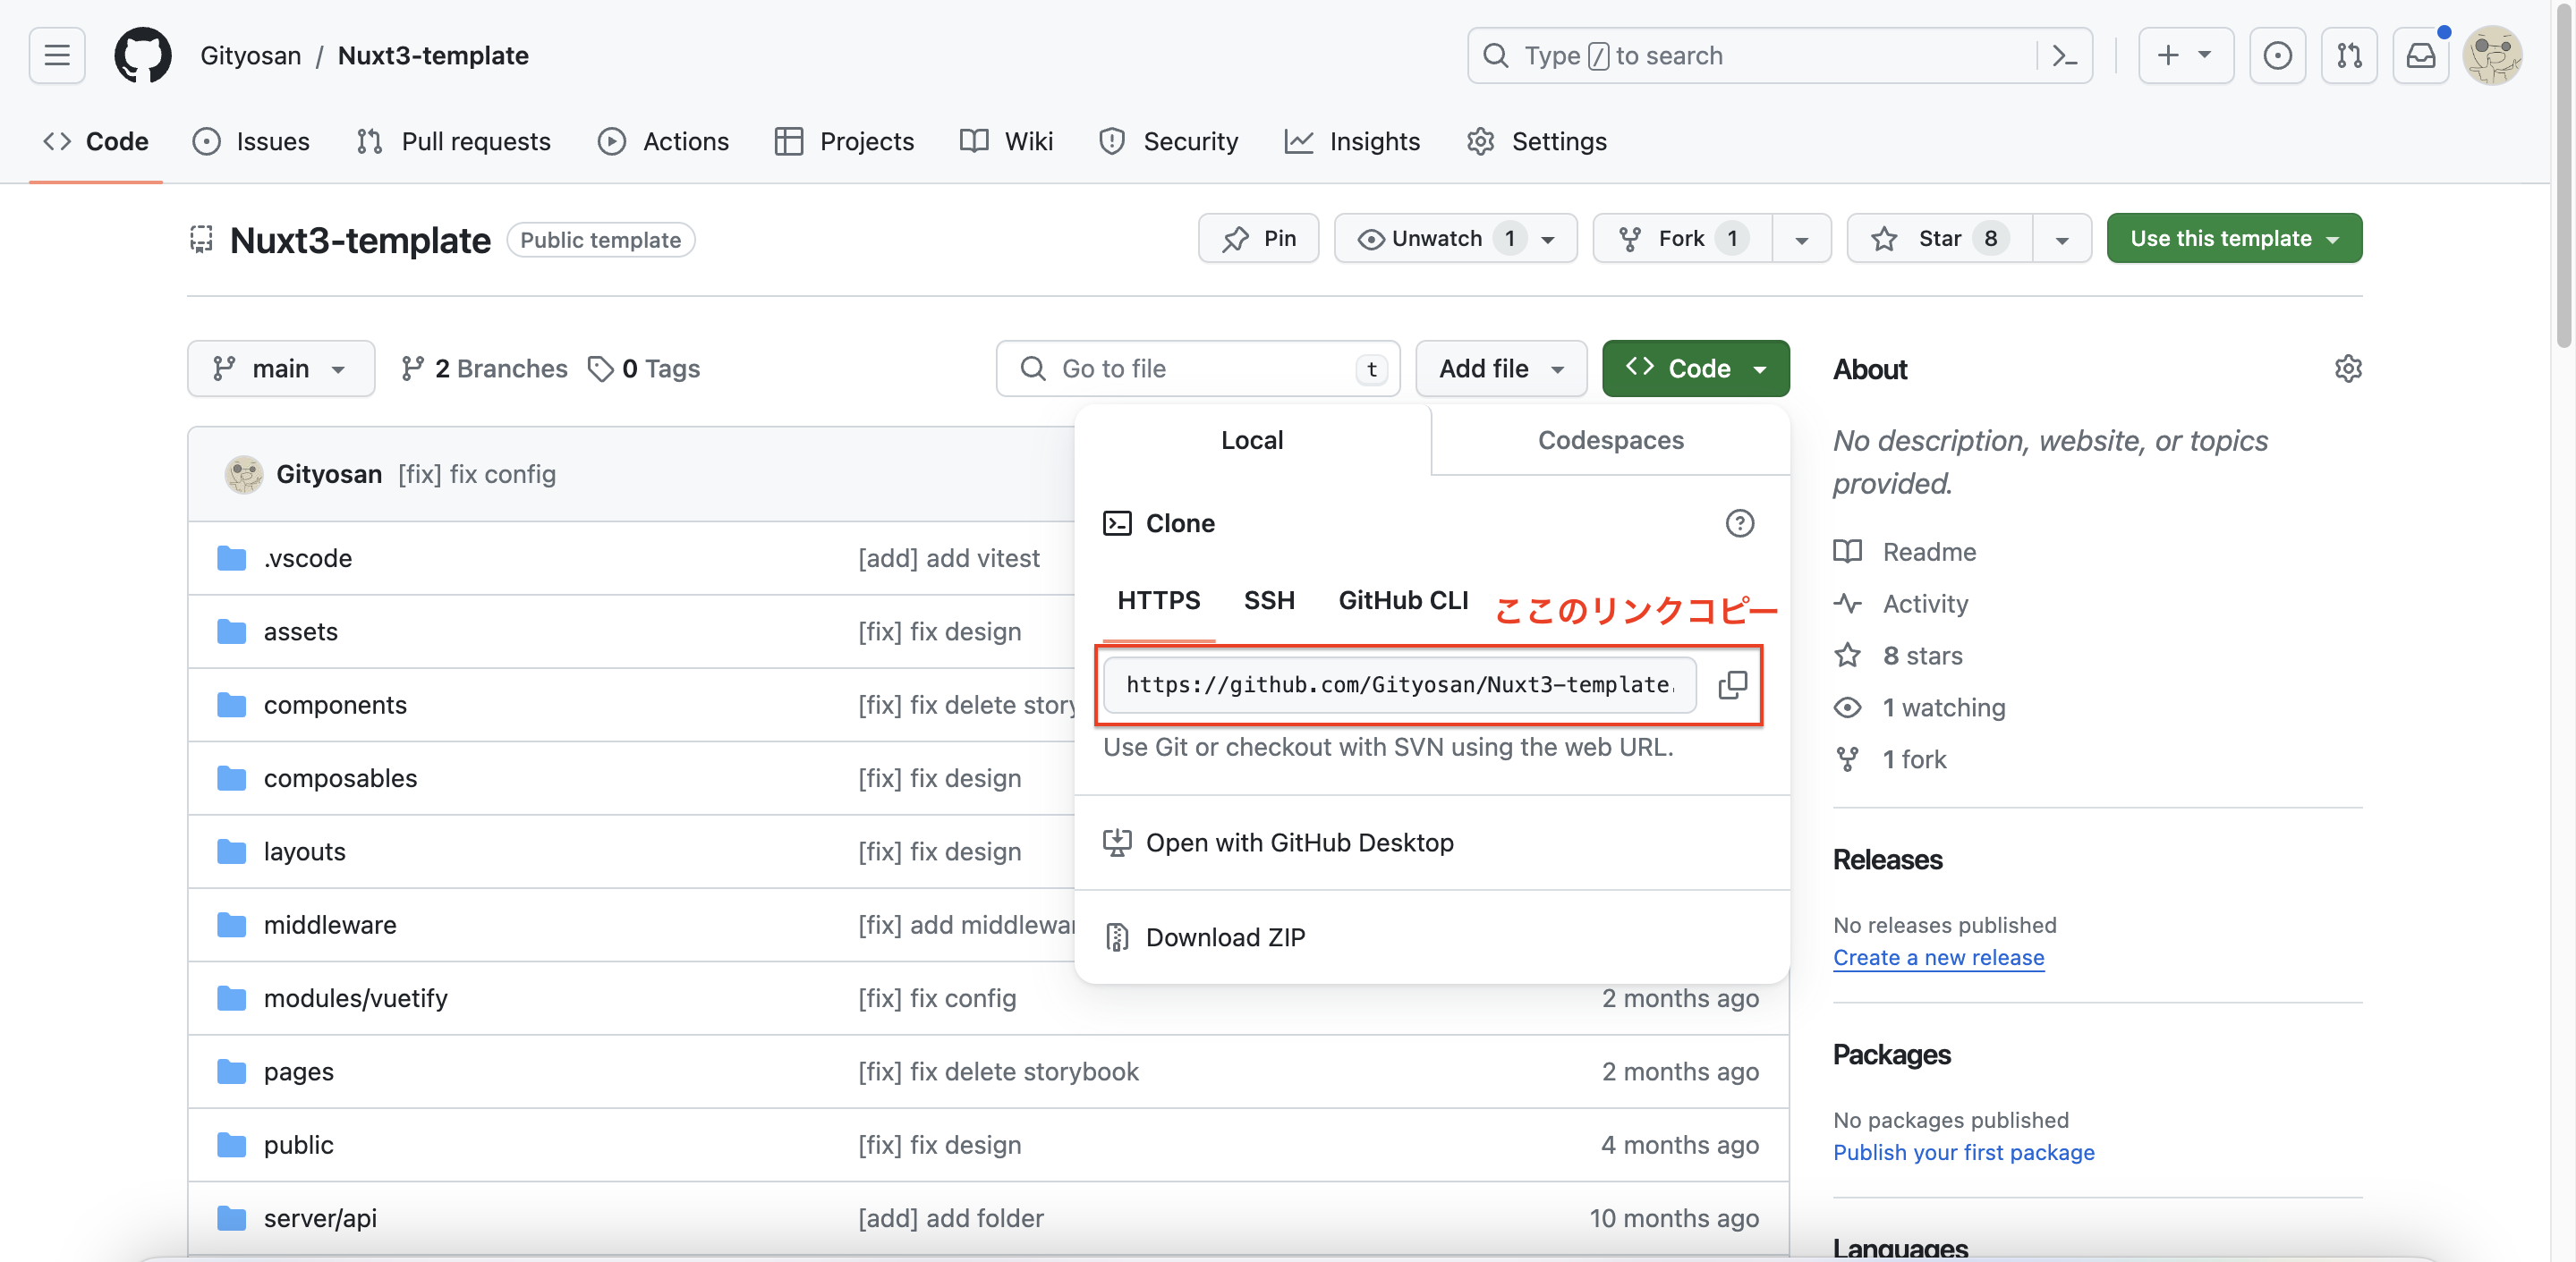This screenshot has height=1262, width=2576.
Task: Select the HTTPS clone option
Action: click(x=1158, y=600)
